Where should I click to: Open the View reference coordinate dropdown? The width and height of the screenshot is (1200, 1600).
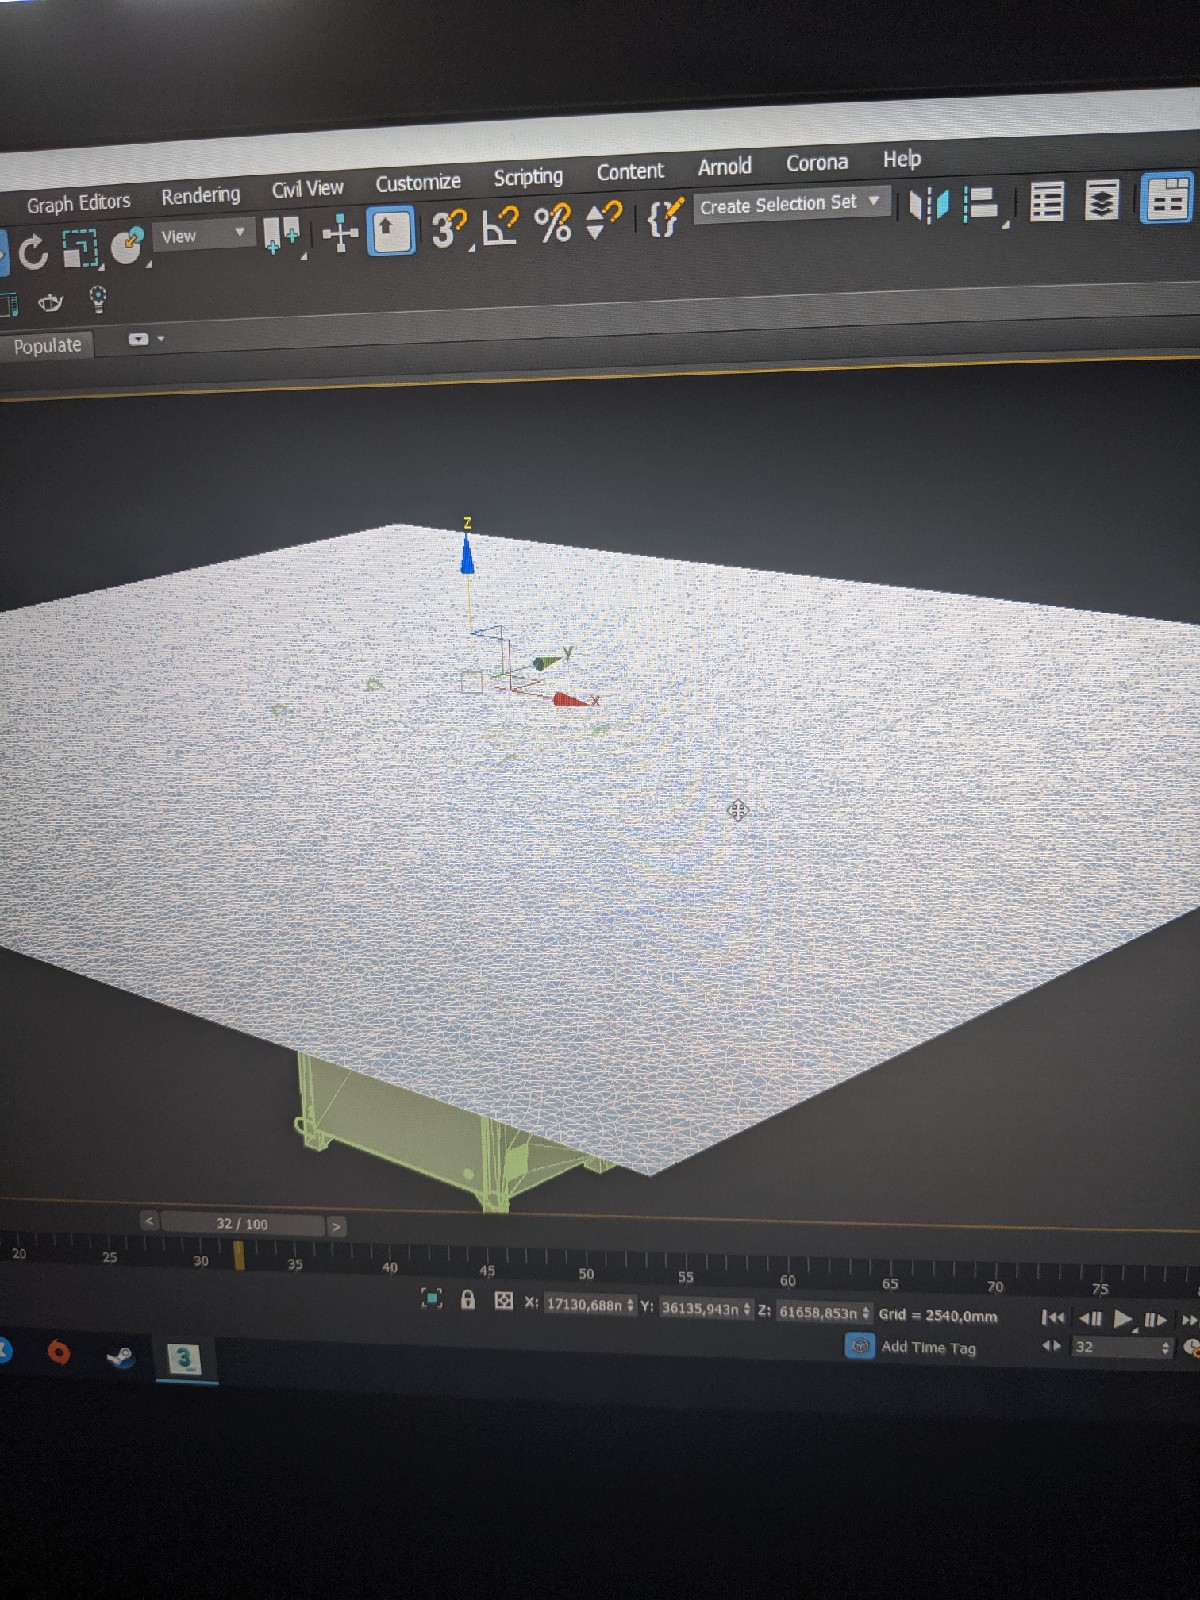click(204, 235)
